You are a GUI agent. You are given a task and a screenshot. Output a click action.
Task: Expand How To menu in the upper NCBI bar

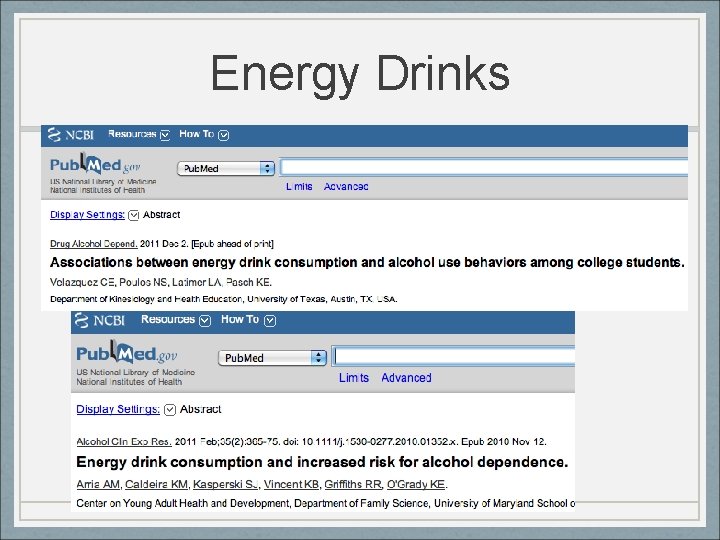point(204,134)
